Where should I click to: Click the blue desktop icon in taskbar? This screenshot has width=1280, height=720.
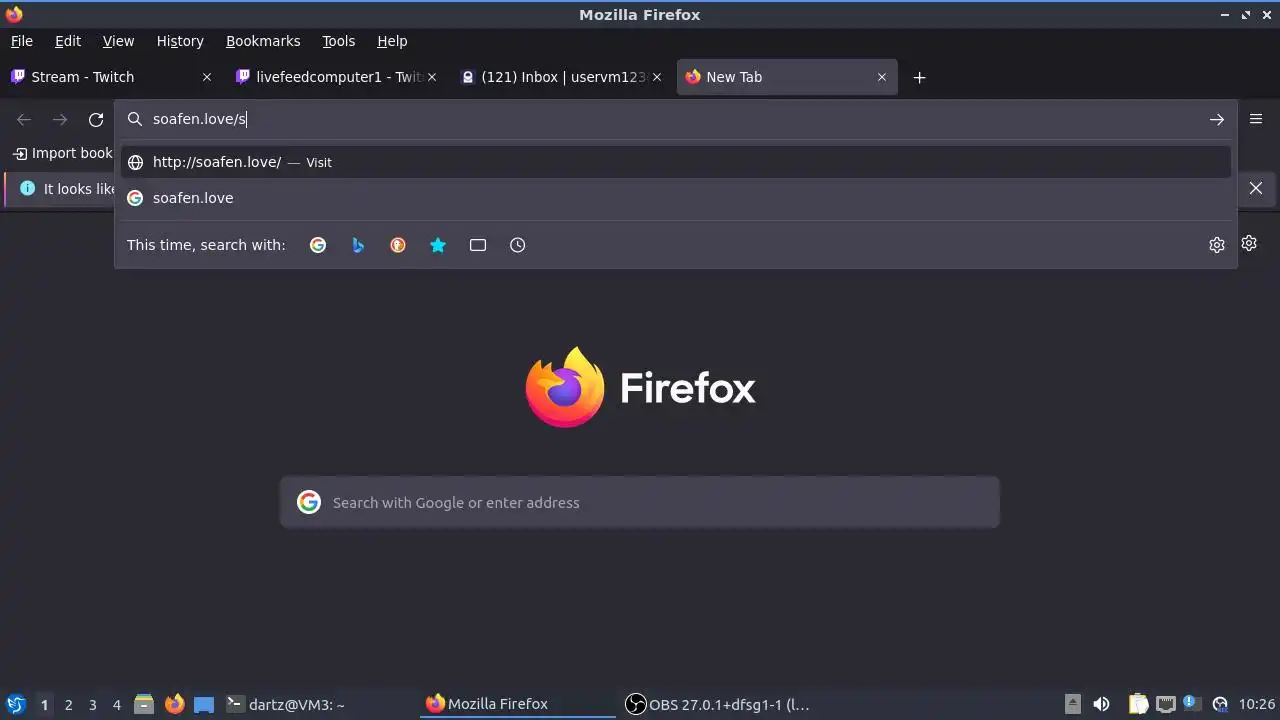(204, 704)
